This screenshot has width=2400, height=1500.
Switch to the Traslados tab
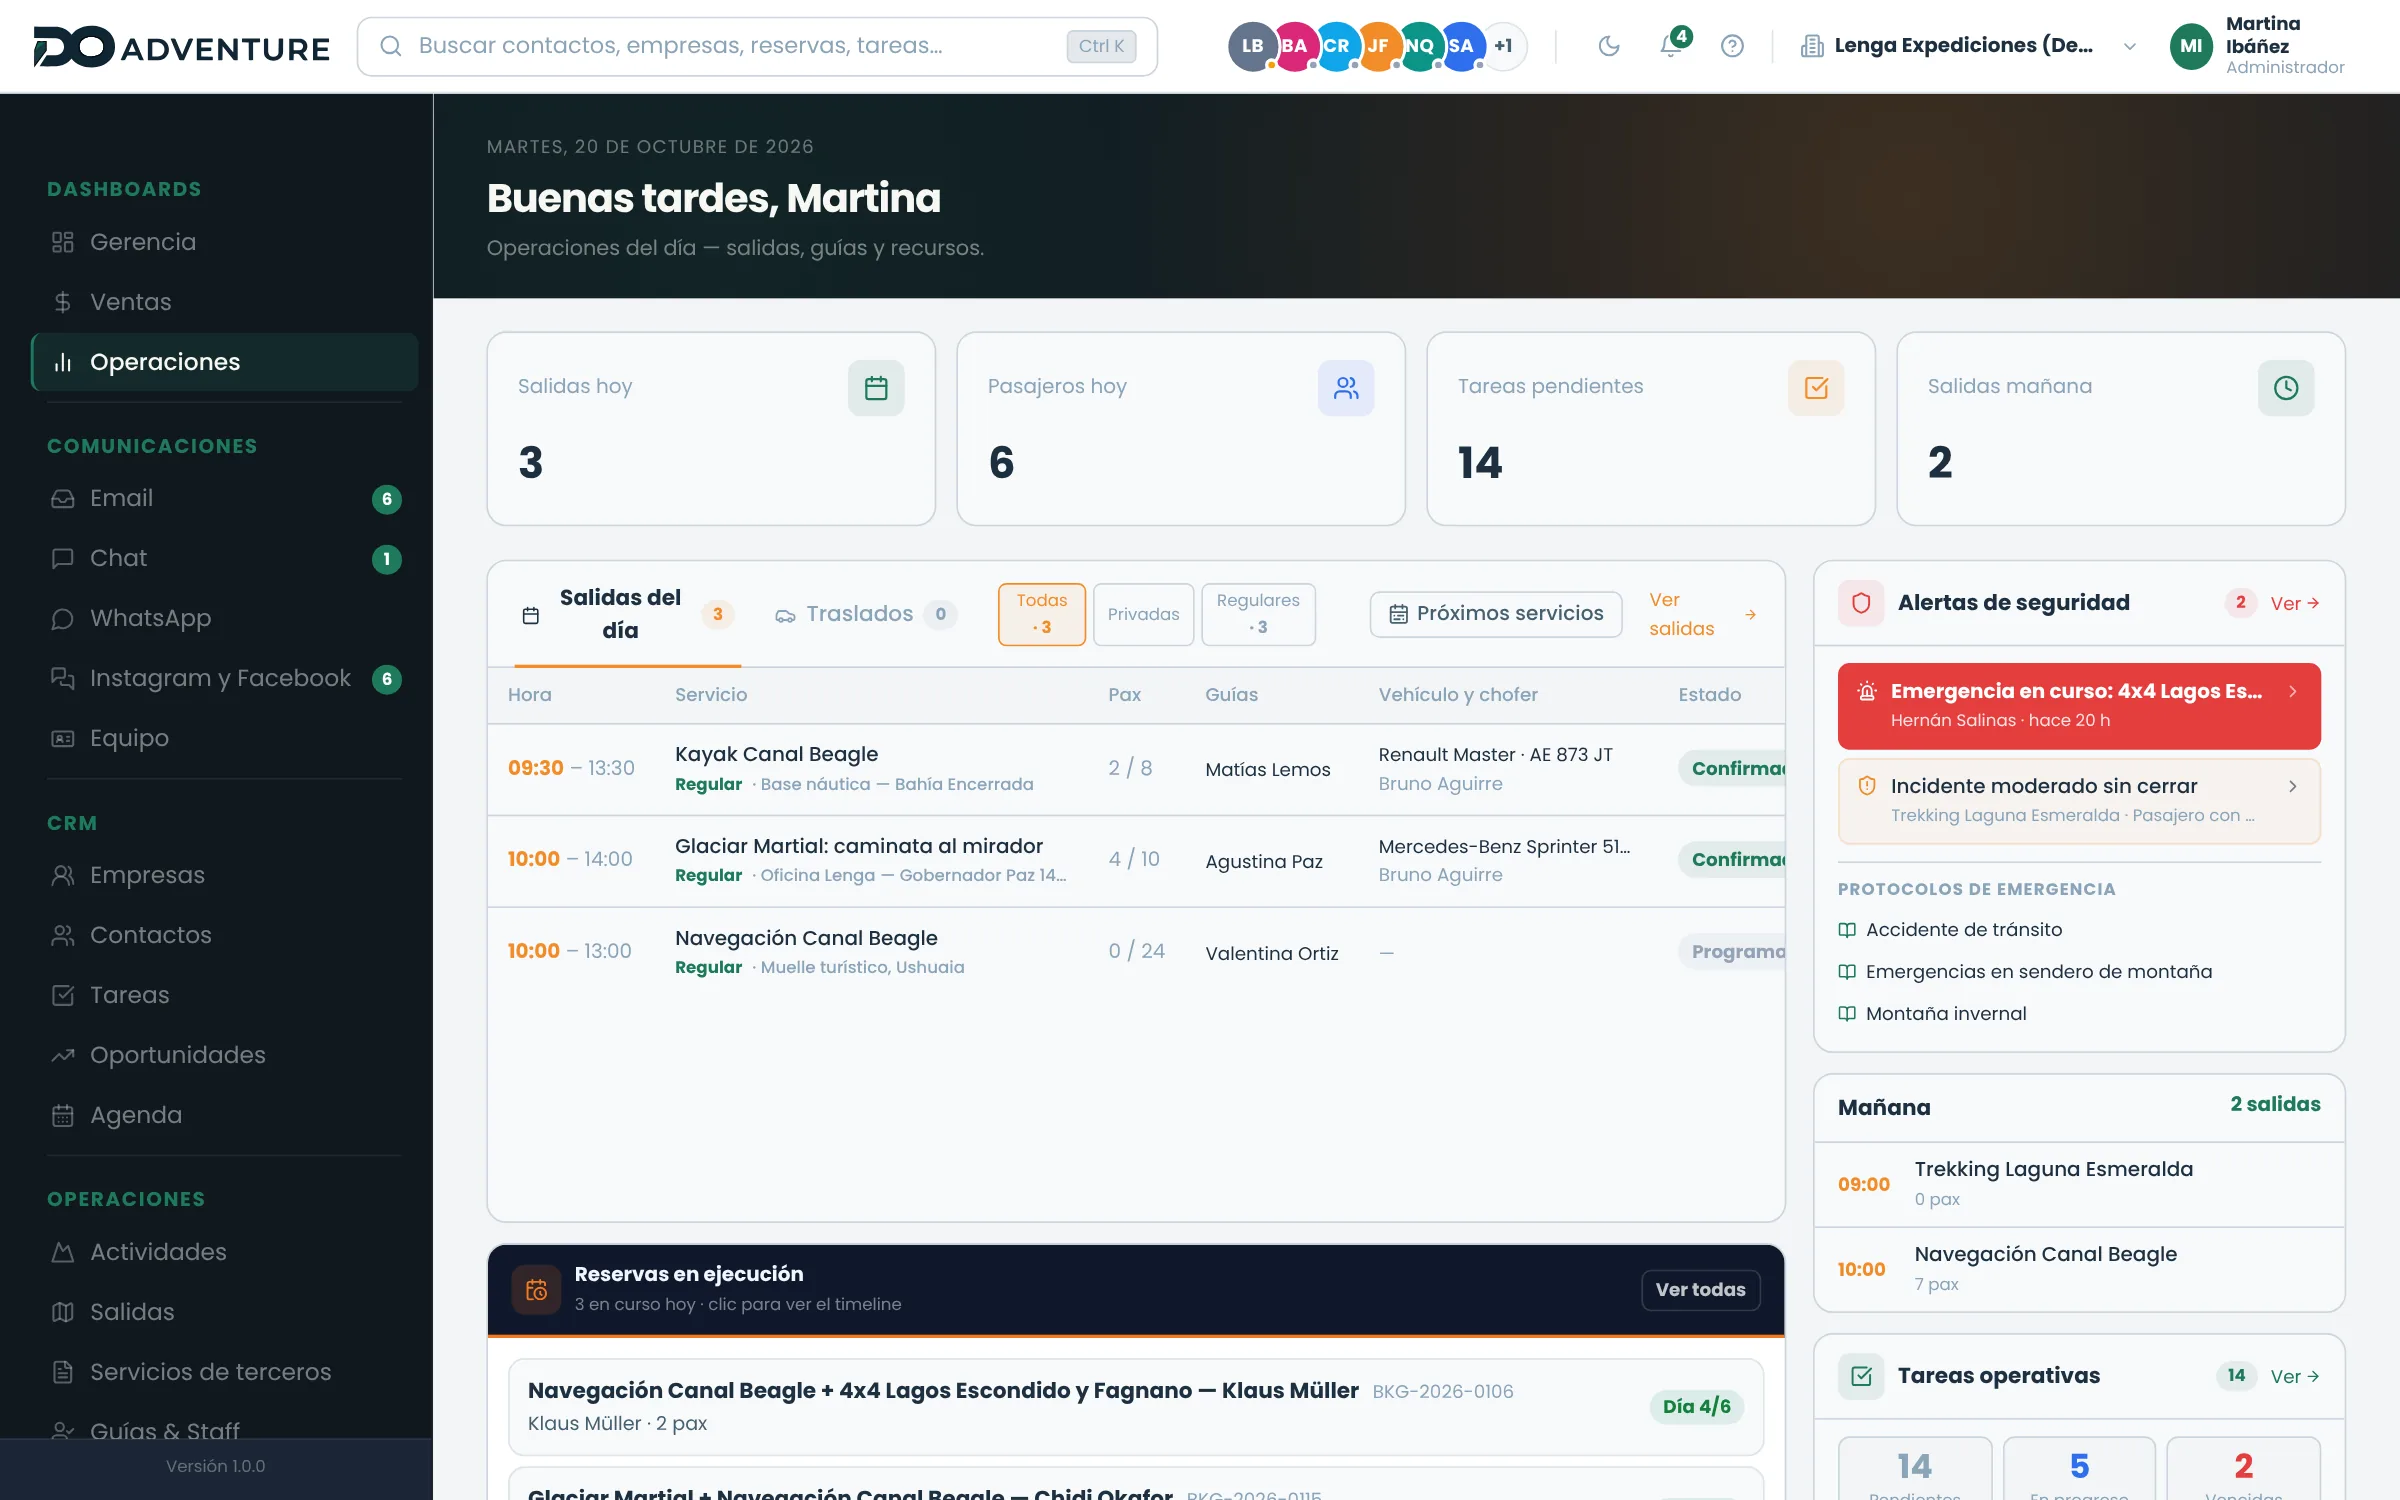point(865,614)
